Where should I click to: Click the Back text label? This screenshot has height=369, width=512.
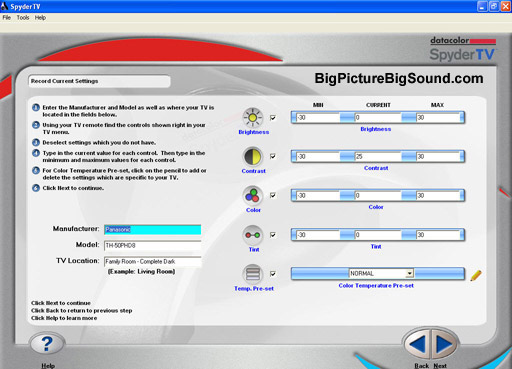tap(422, 366)
